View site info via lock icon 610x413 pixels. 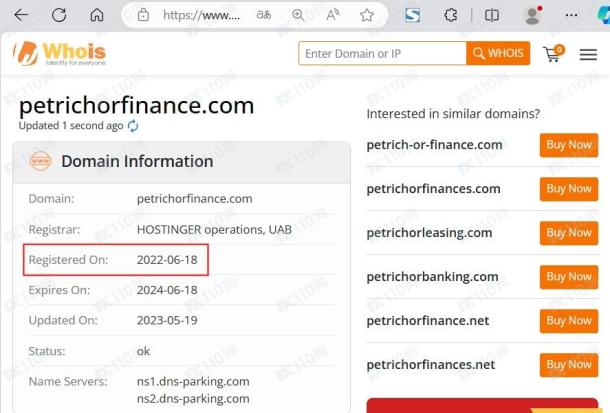[x=143, y=15]
